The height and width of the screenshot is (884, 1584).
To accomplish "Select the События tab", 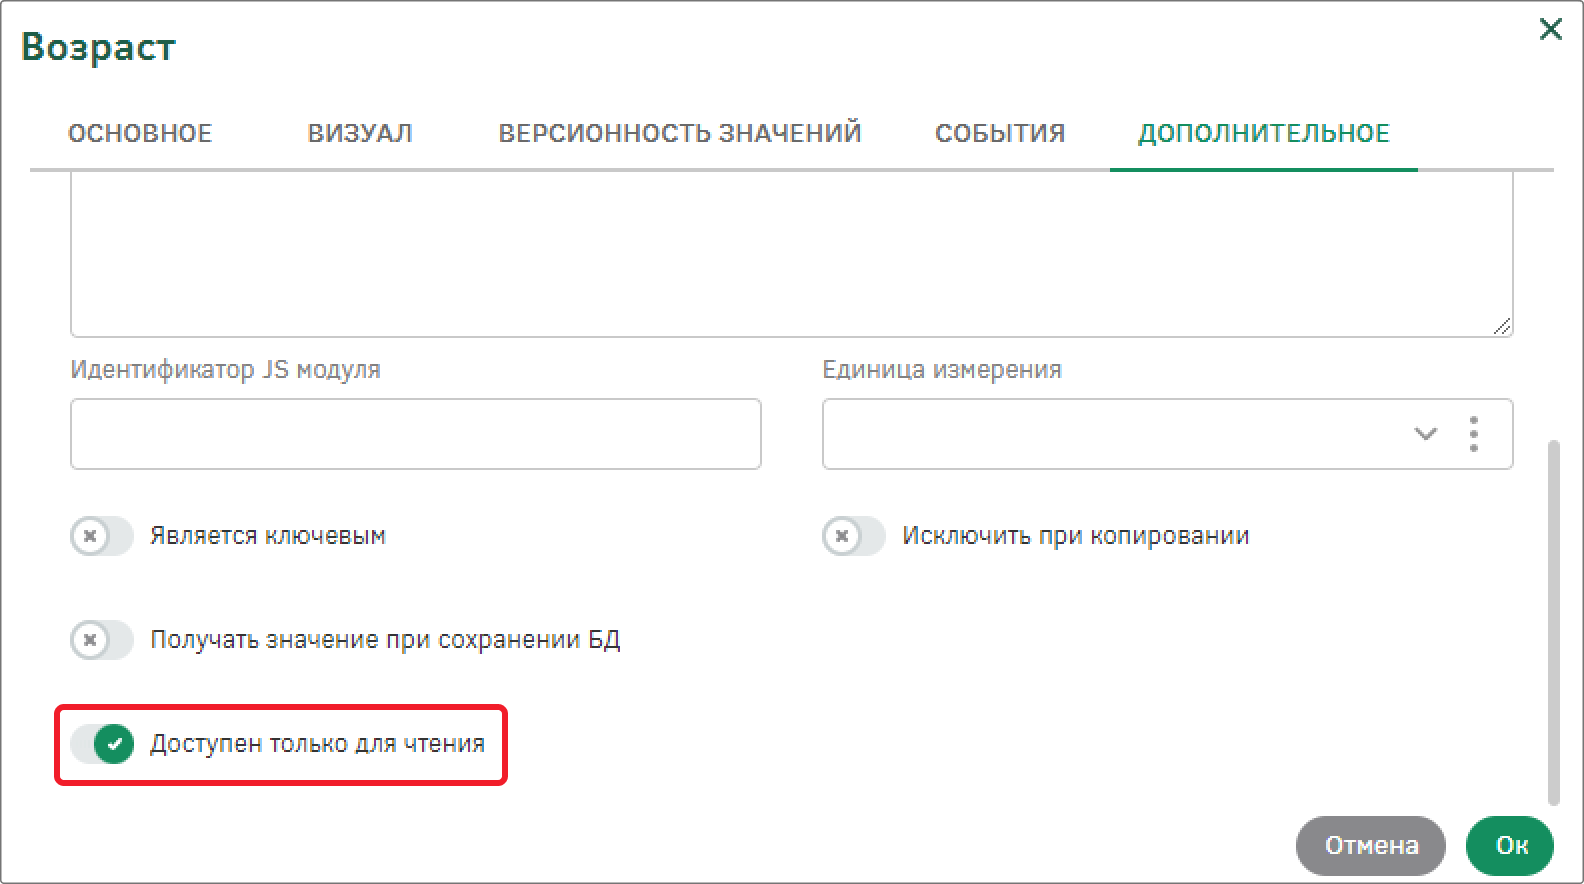I will (1000, 133).
